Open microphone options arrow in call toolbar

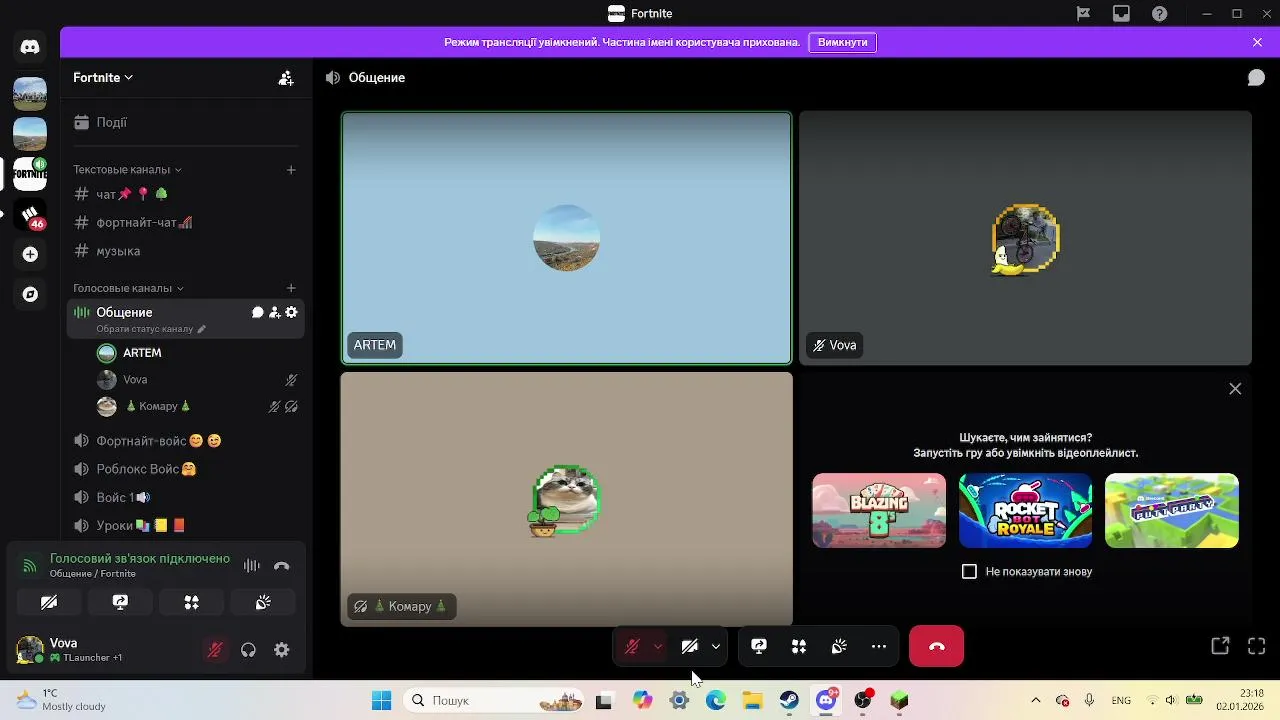pyautogui.click(x=657, y=647)
